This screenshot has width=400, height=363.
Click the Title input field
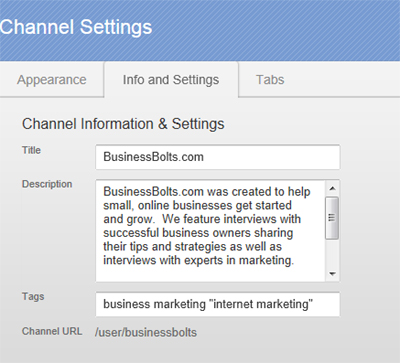(x=218, y=157)
